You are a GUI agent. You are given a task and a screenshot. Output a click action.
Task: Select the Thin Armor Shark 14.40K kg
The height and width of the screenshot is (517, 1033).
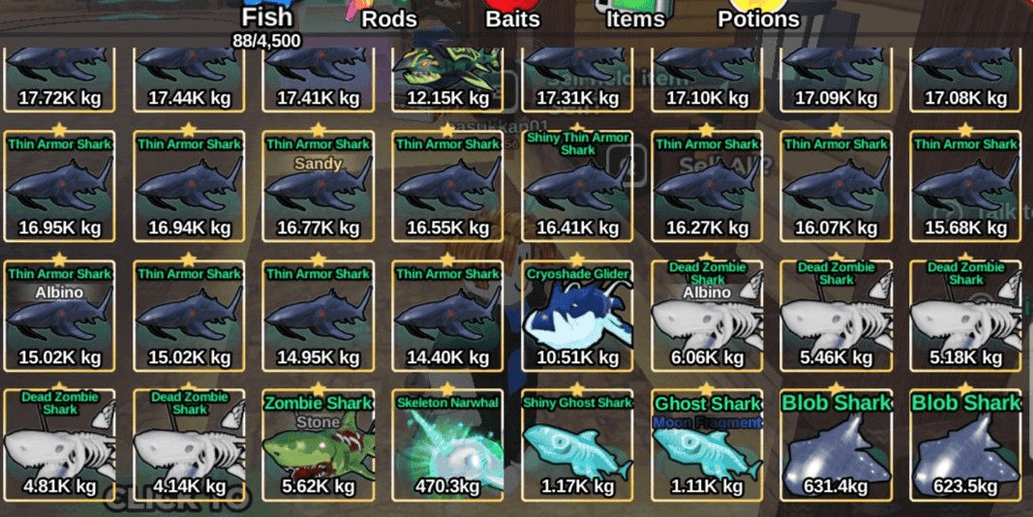tap(448, 316)
